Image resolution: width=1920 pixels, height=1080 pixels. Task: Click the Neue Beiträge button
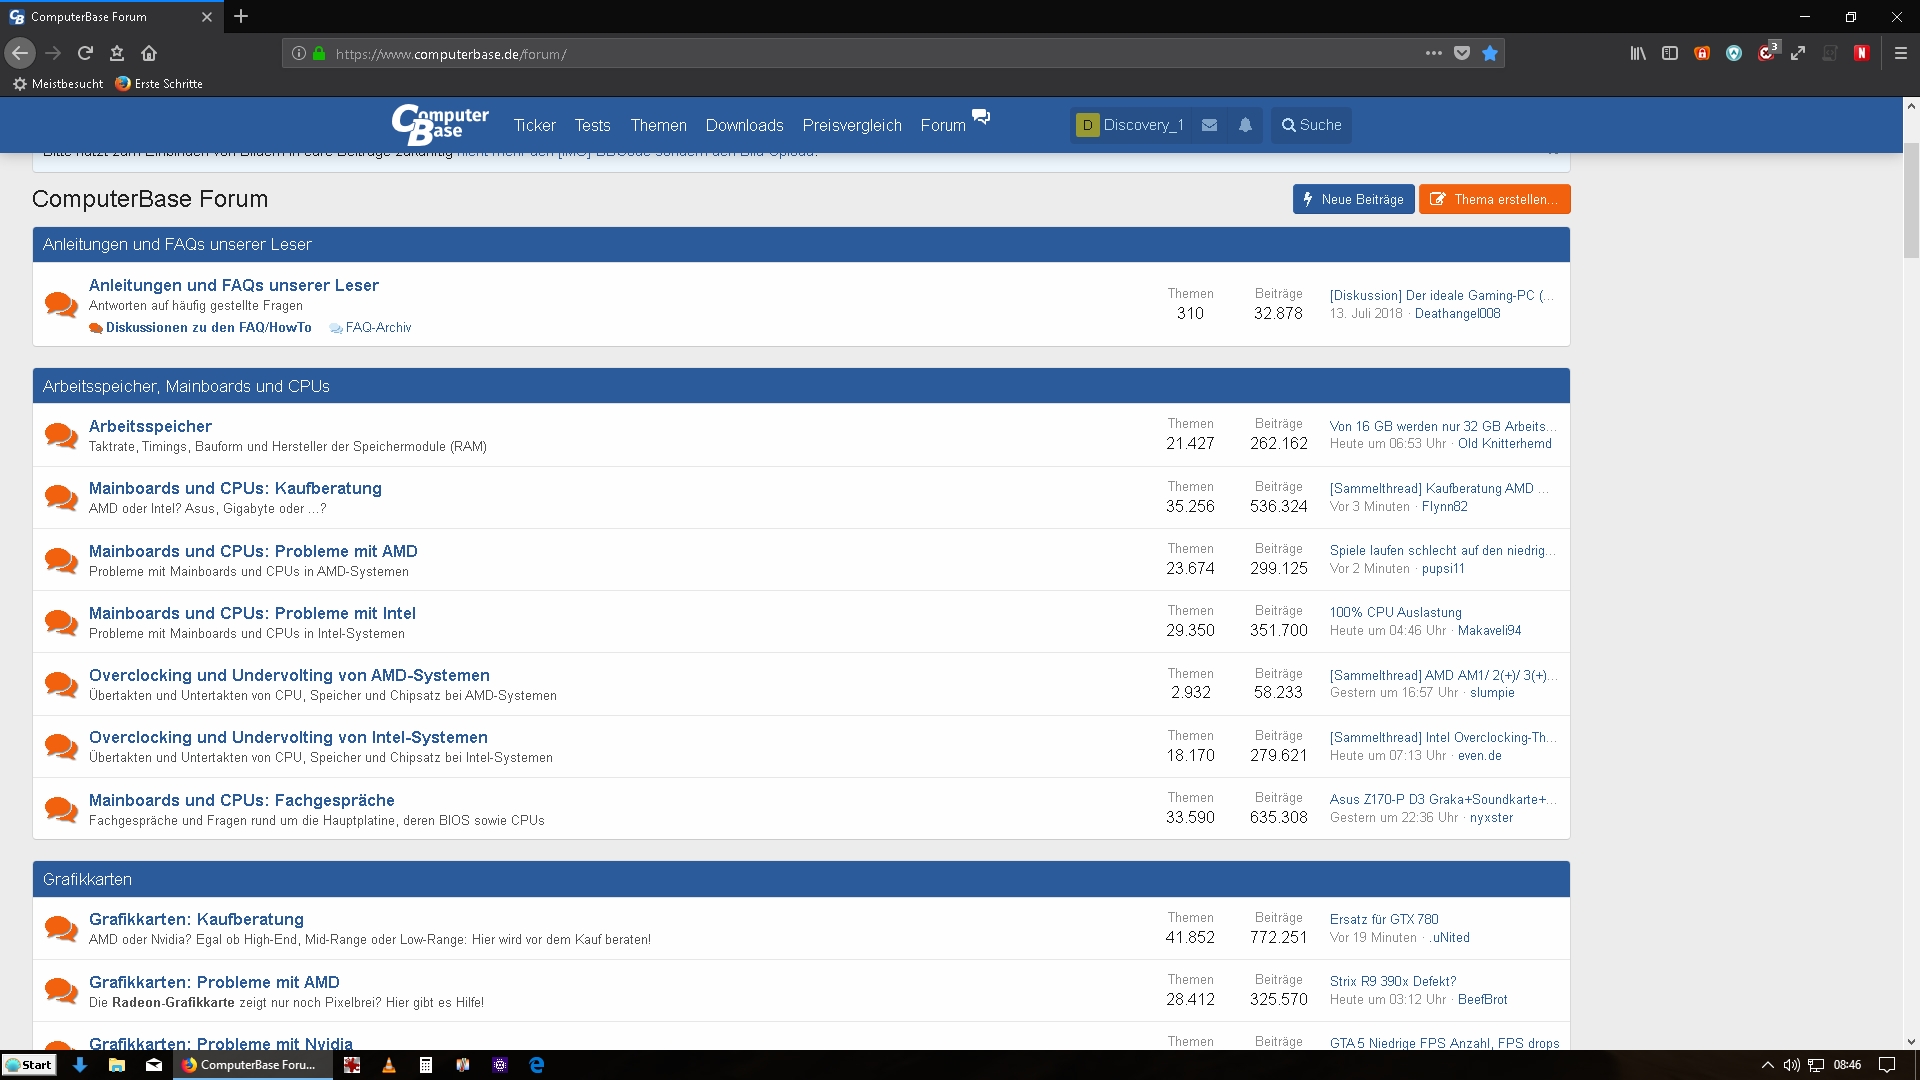[x=1353, y=199]
